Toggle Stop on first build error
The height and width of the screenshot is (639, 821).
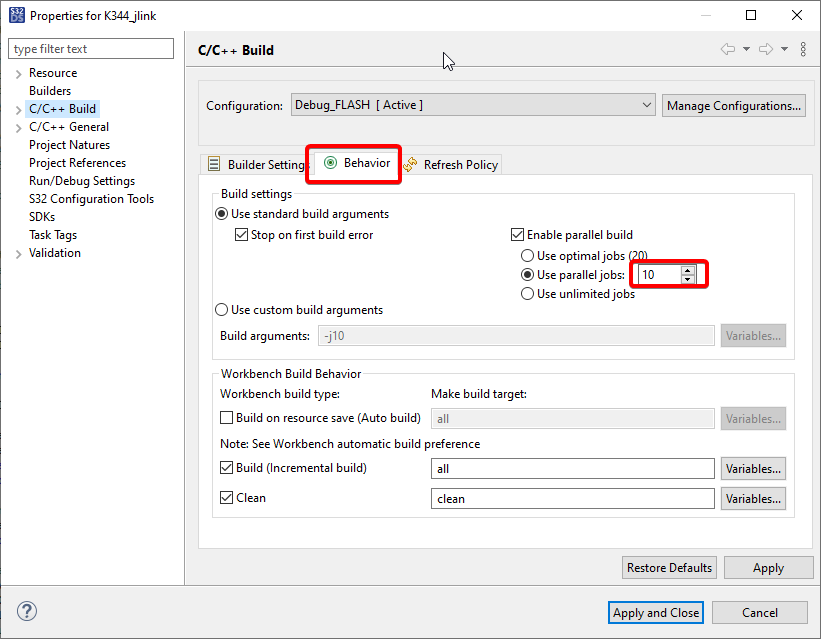tap(241, 235)
